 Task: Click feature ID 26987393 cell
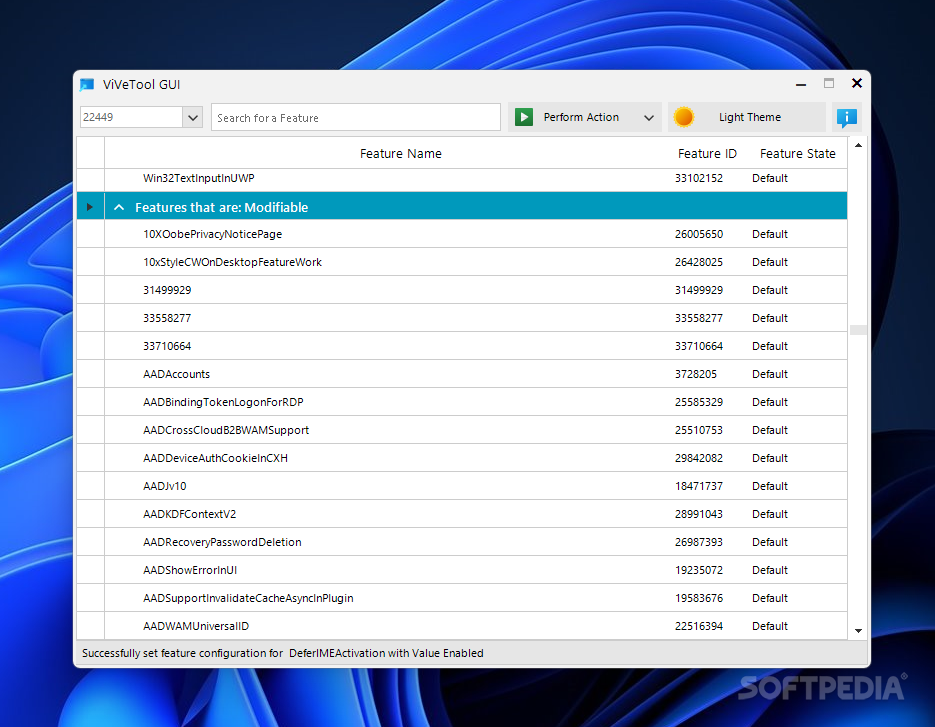click(x=699, y=543)
